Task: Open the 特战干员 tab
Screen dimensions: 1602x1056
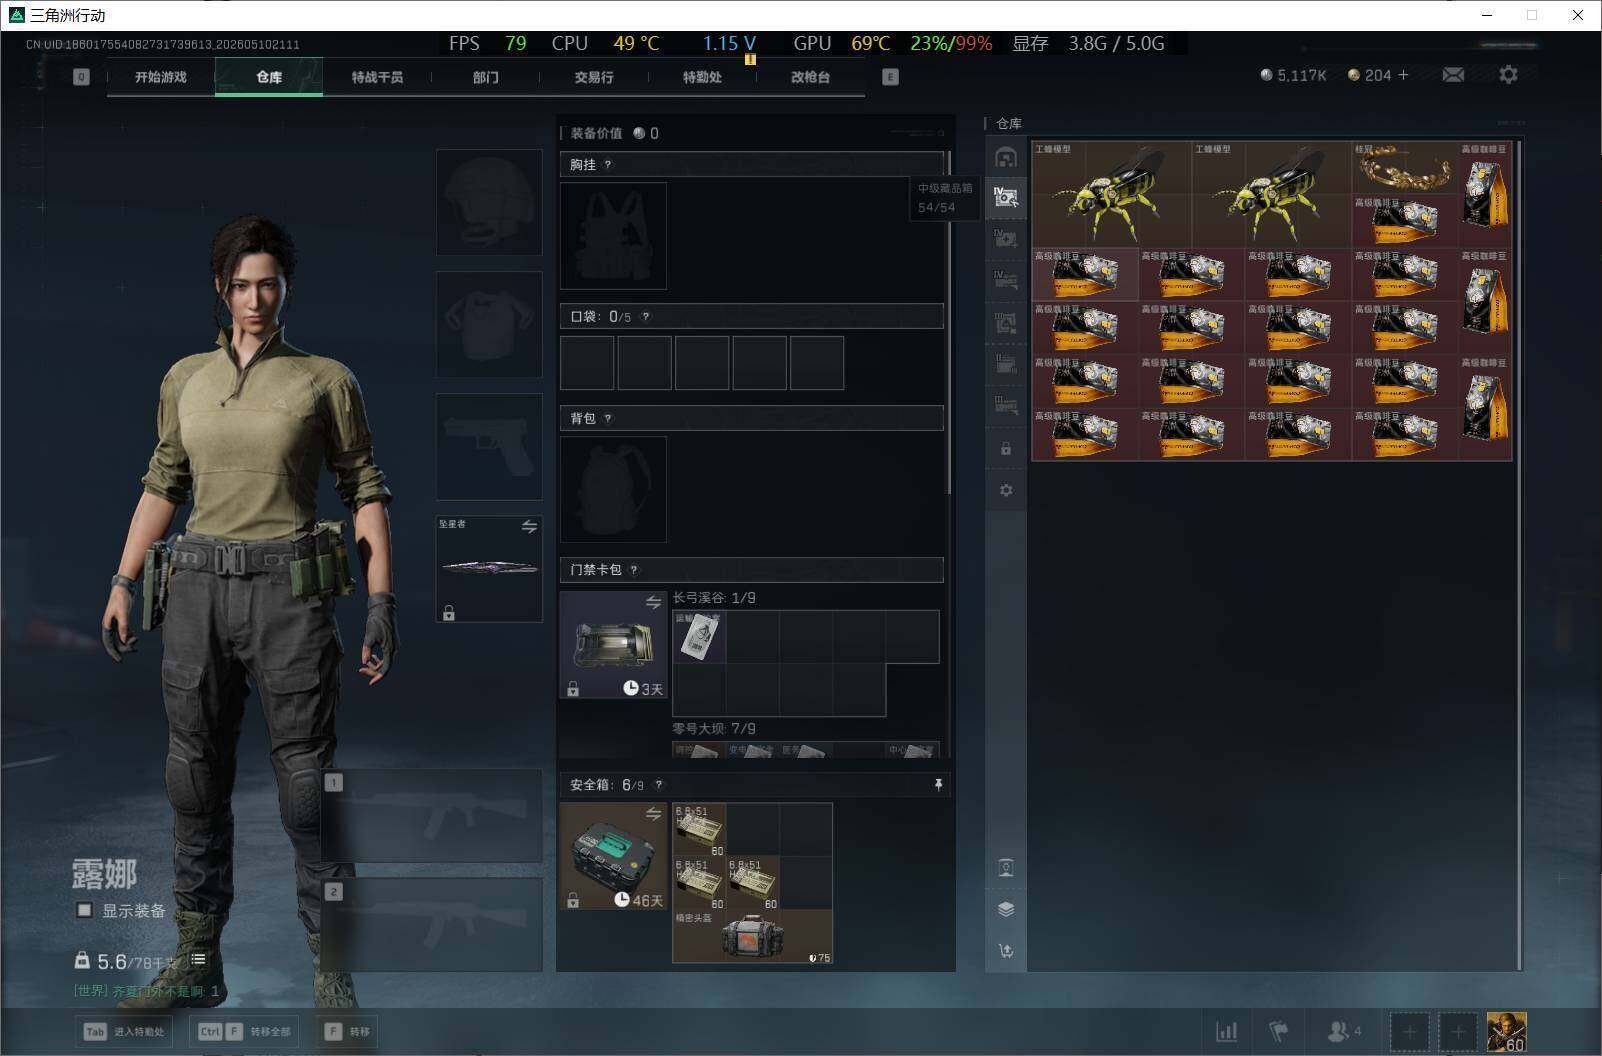Action: tap(377, 77)
